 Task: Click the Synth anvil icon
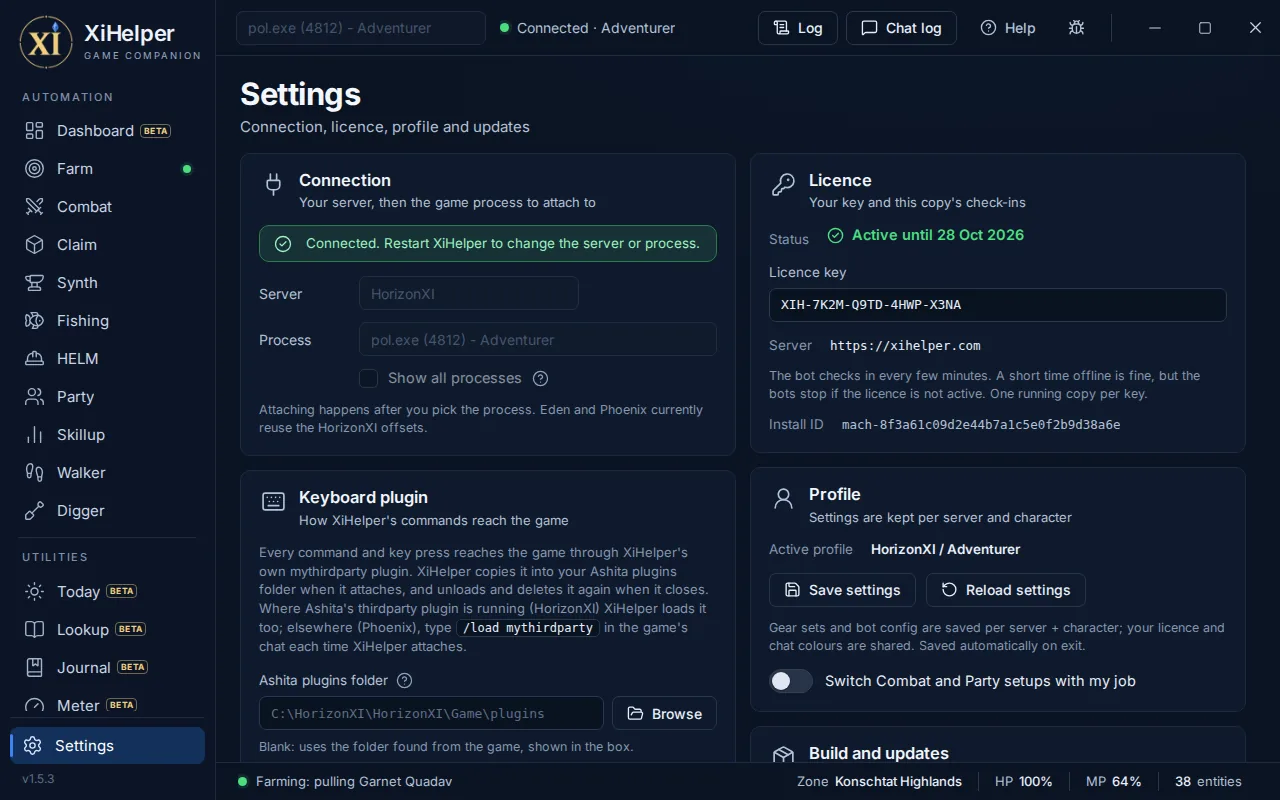pyautogui.click(x=35, y=283)
